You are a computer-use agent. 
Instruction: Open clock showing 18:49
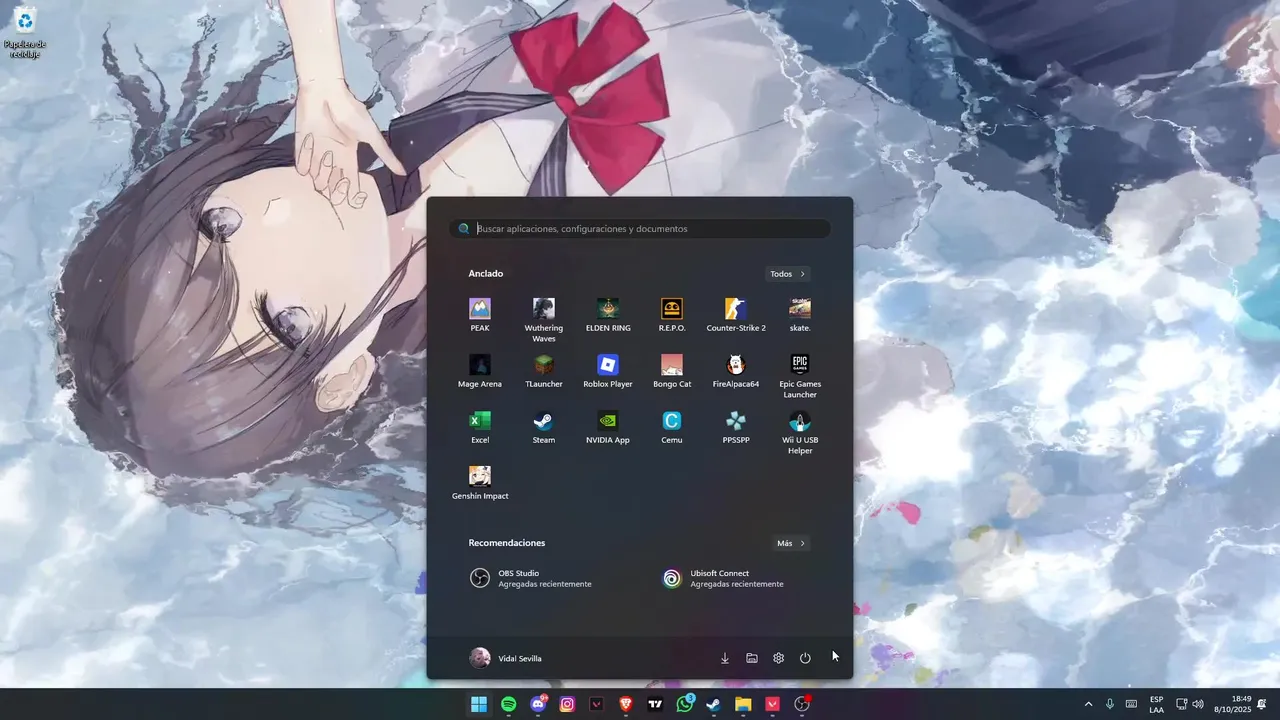pos(1233,704)
